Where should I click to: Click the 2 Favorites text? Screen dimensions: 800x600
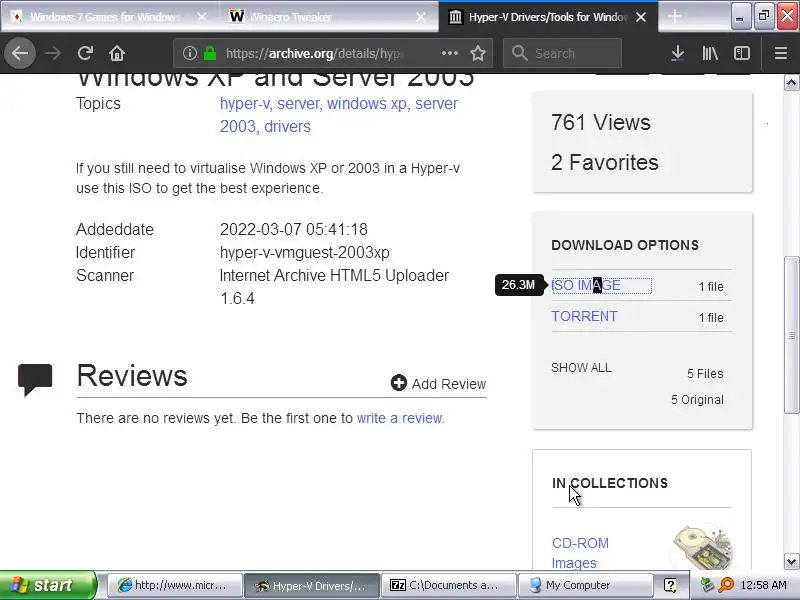[x=605, y=162]
